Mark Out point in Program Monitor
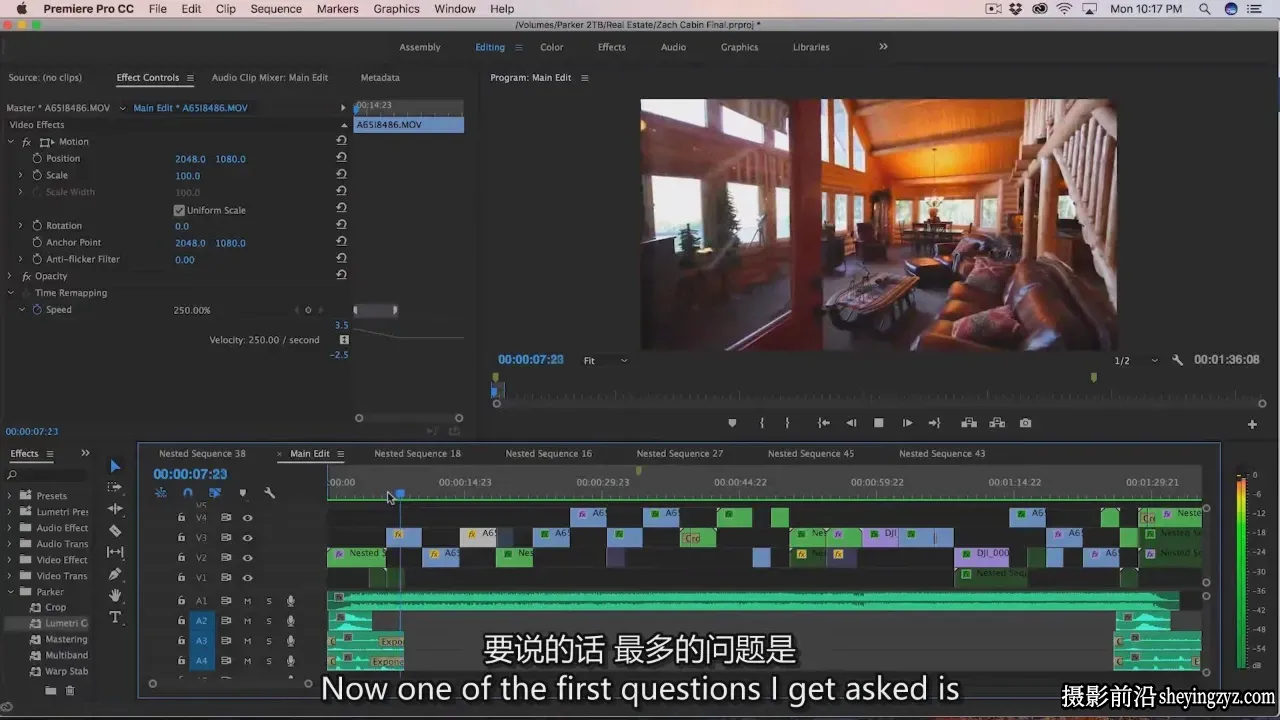Screen dimensions: 1280x720 coord(787,423)
